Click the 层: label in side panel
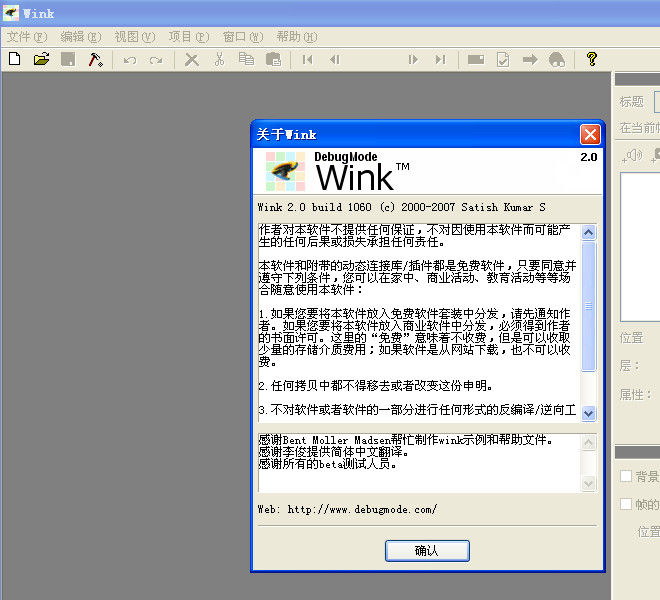The height and width of the screenshot is (600, 660). click(629, 365)
